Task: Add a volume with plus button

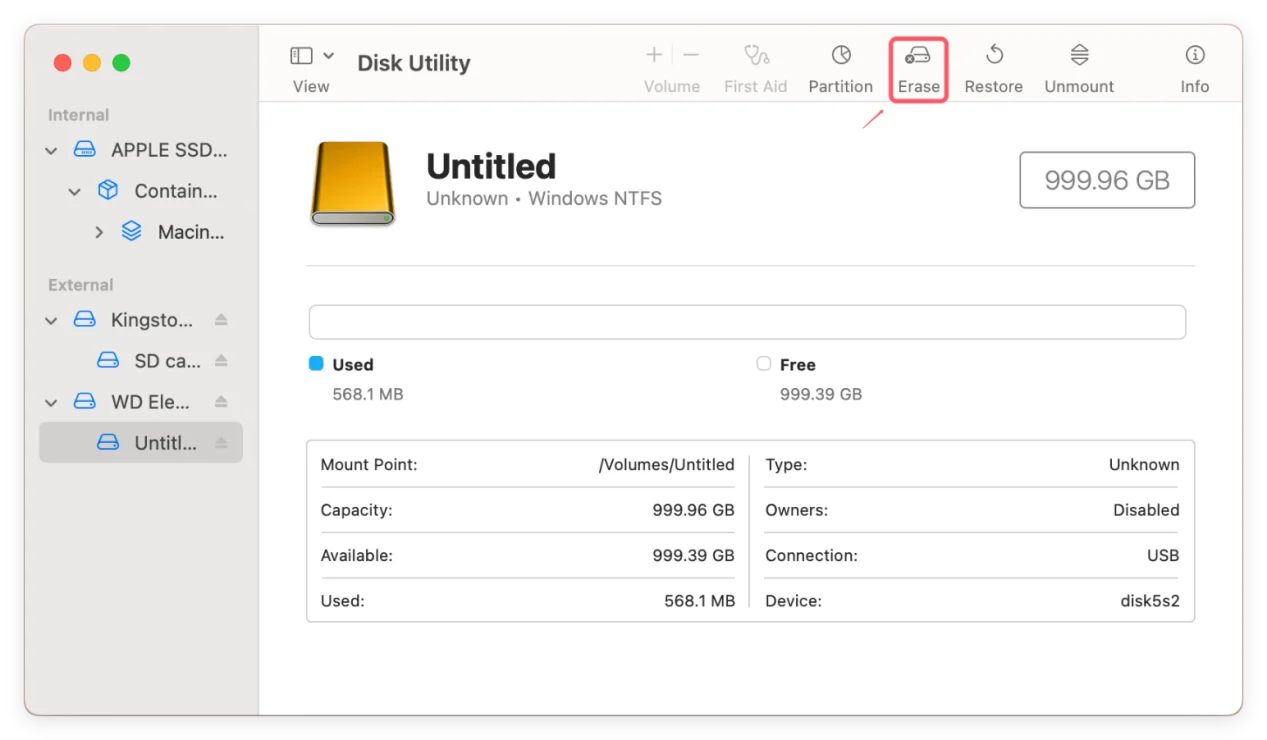Action: click(x=654, y=55)
